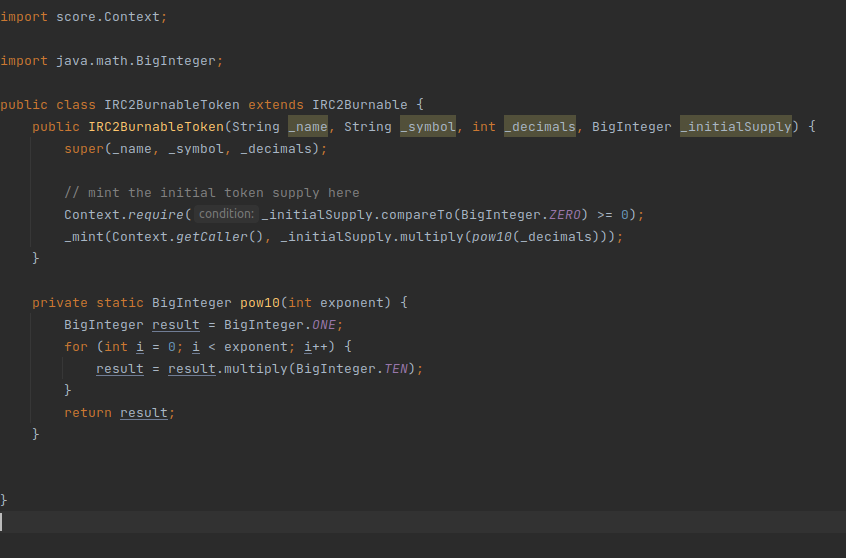Click the BigInteger.ZERO constant
The image size is (846, 558).
click(566, 214)
